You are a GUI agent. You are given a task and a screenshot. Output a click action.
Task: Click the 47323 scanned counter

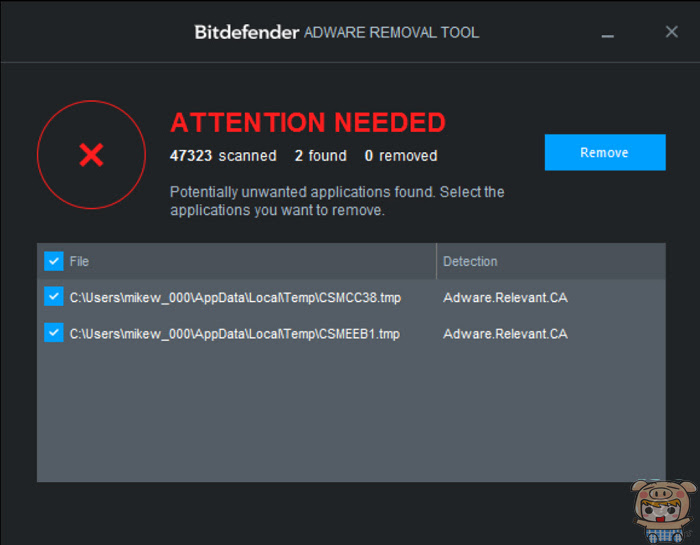click(223, 155)
